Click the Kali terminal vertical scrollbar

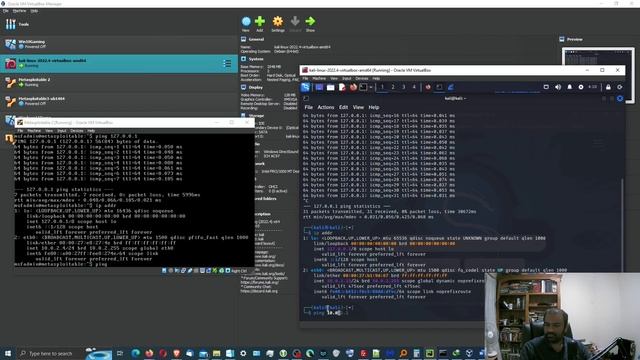point(622,225)
